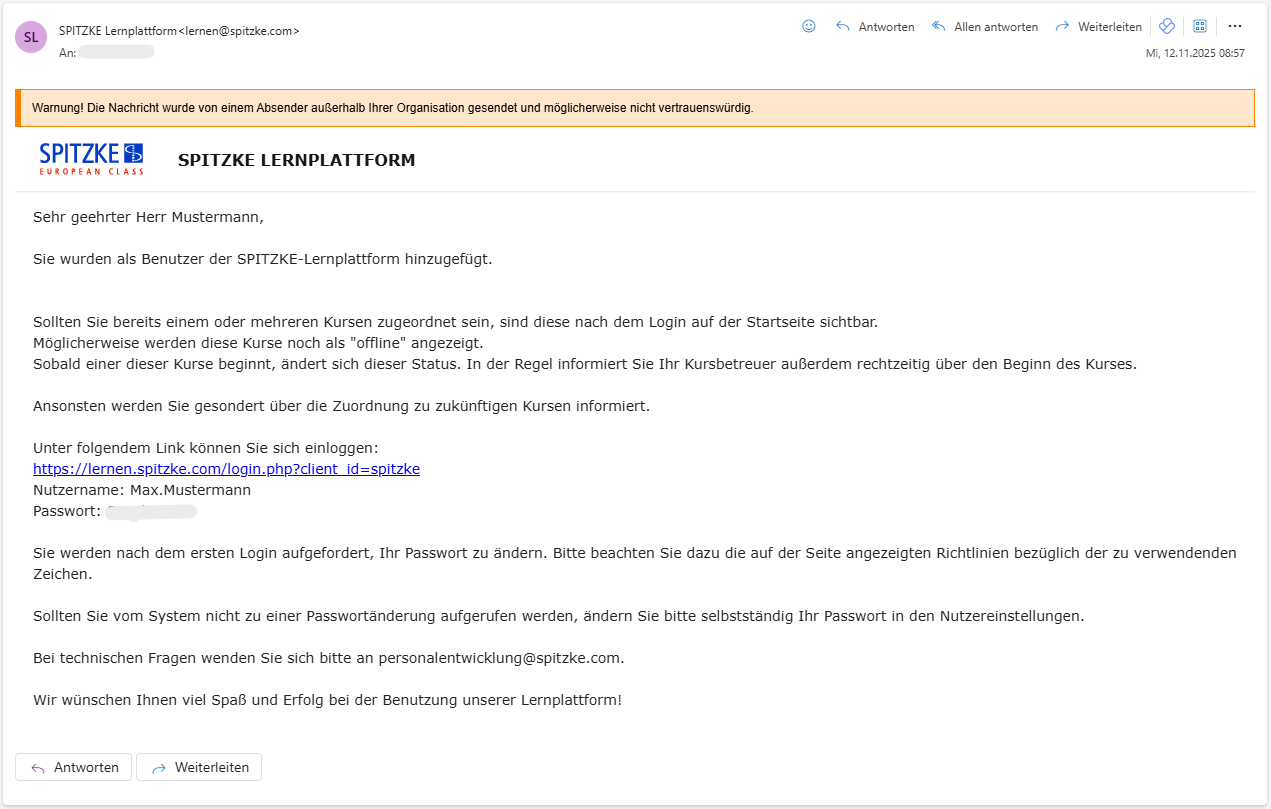This screenshot has height=809, width=1271.
Task: Click the external sender warning banner
Action: pyautogui.click(x=635, y=108)
